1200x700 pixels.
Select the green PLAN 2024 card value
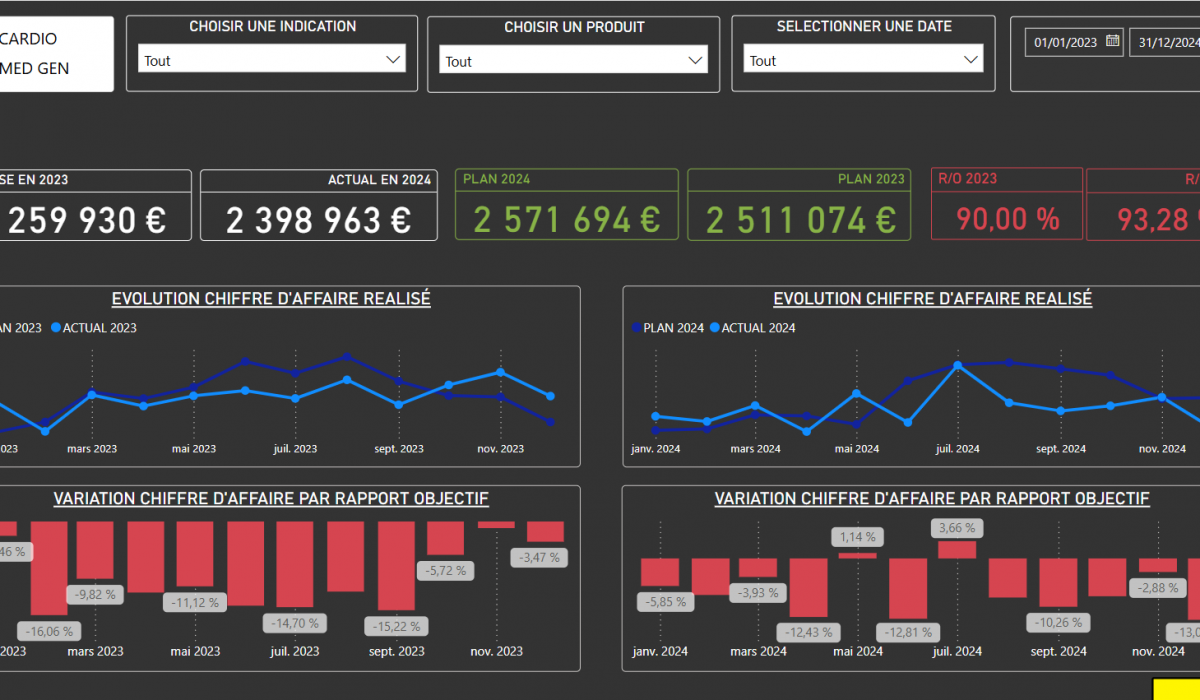click(x=567, y=219)
